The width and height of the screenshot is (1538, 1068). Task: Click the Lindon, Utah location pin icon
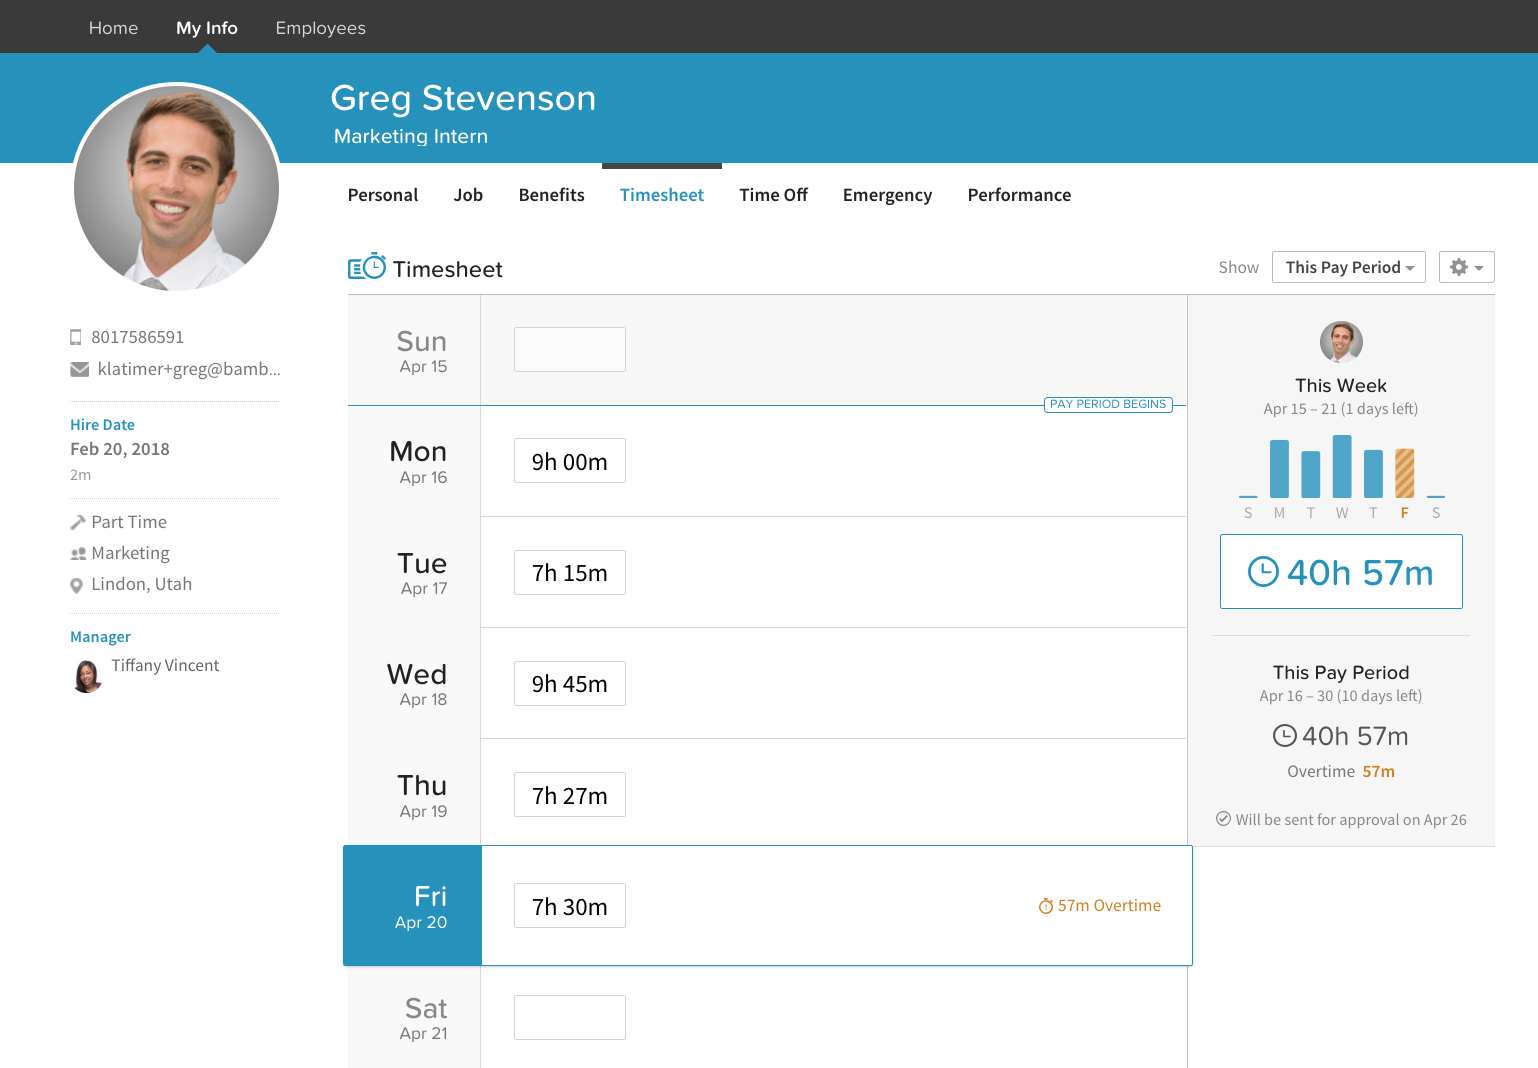tap(76, 585)
